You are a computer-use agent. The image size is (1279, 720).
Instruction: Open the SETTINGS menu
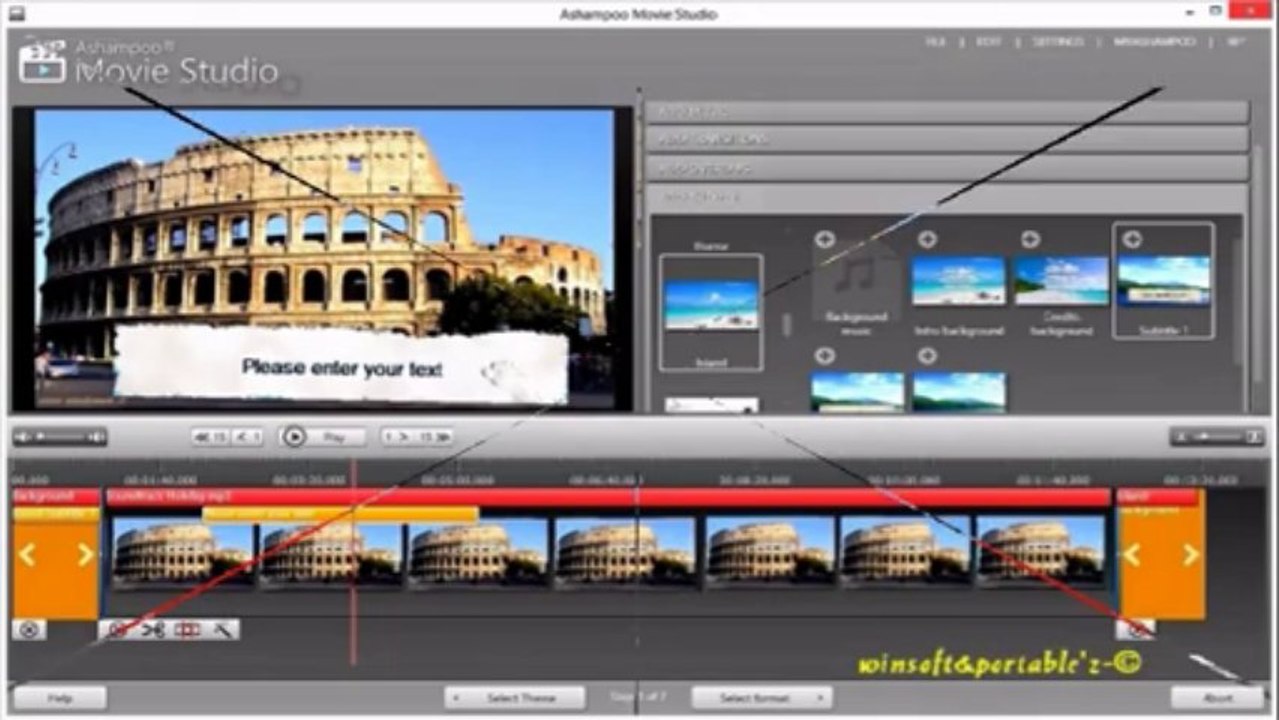[1058, 42]
